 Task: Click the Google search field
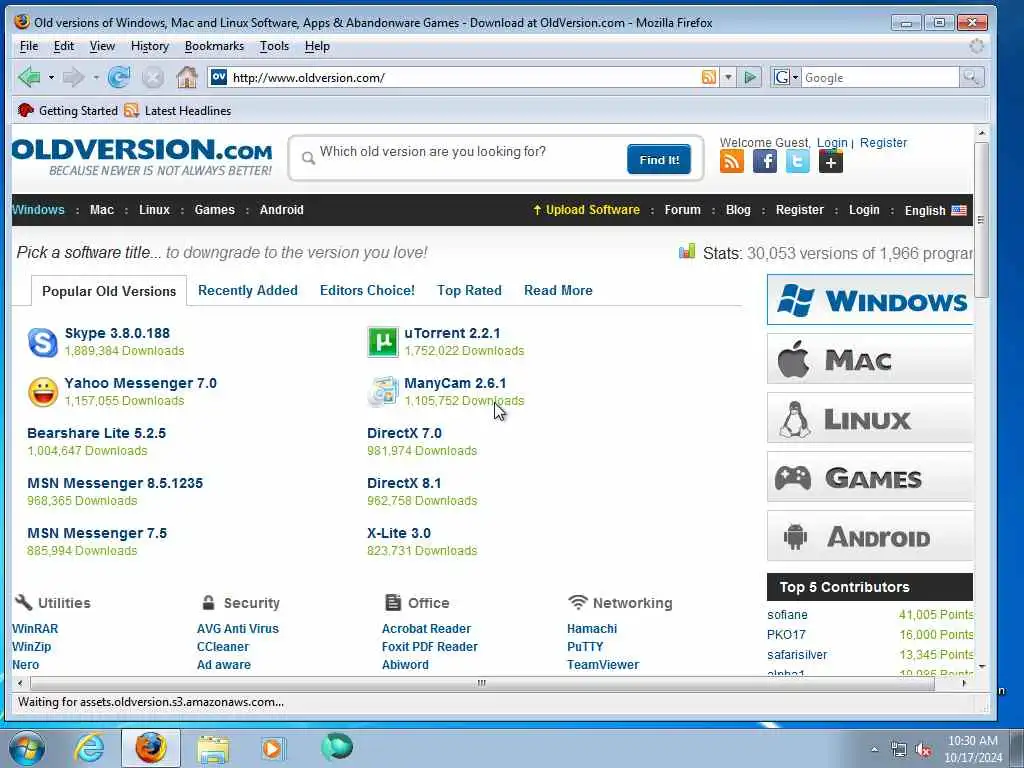pyautogui.click(x=880, y=77)
